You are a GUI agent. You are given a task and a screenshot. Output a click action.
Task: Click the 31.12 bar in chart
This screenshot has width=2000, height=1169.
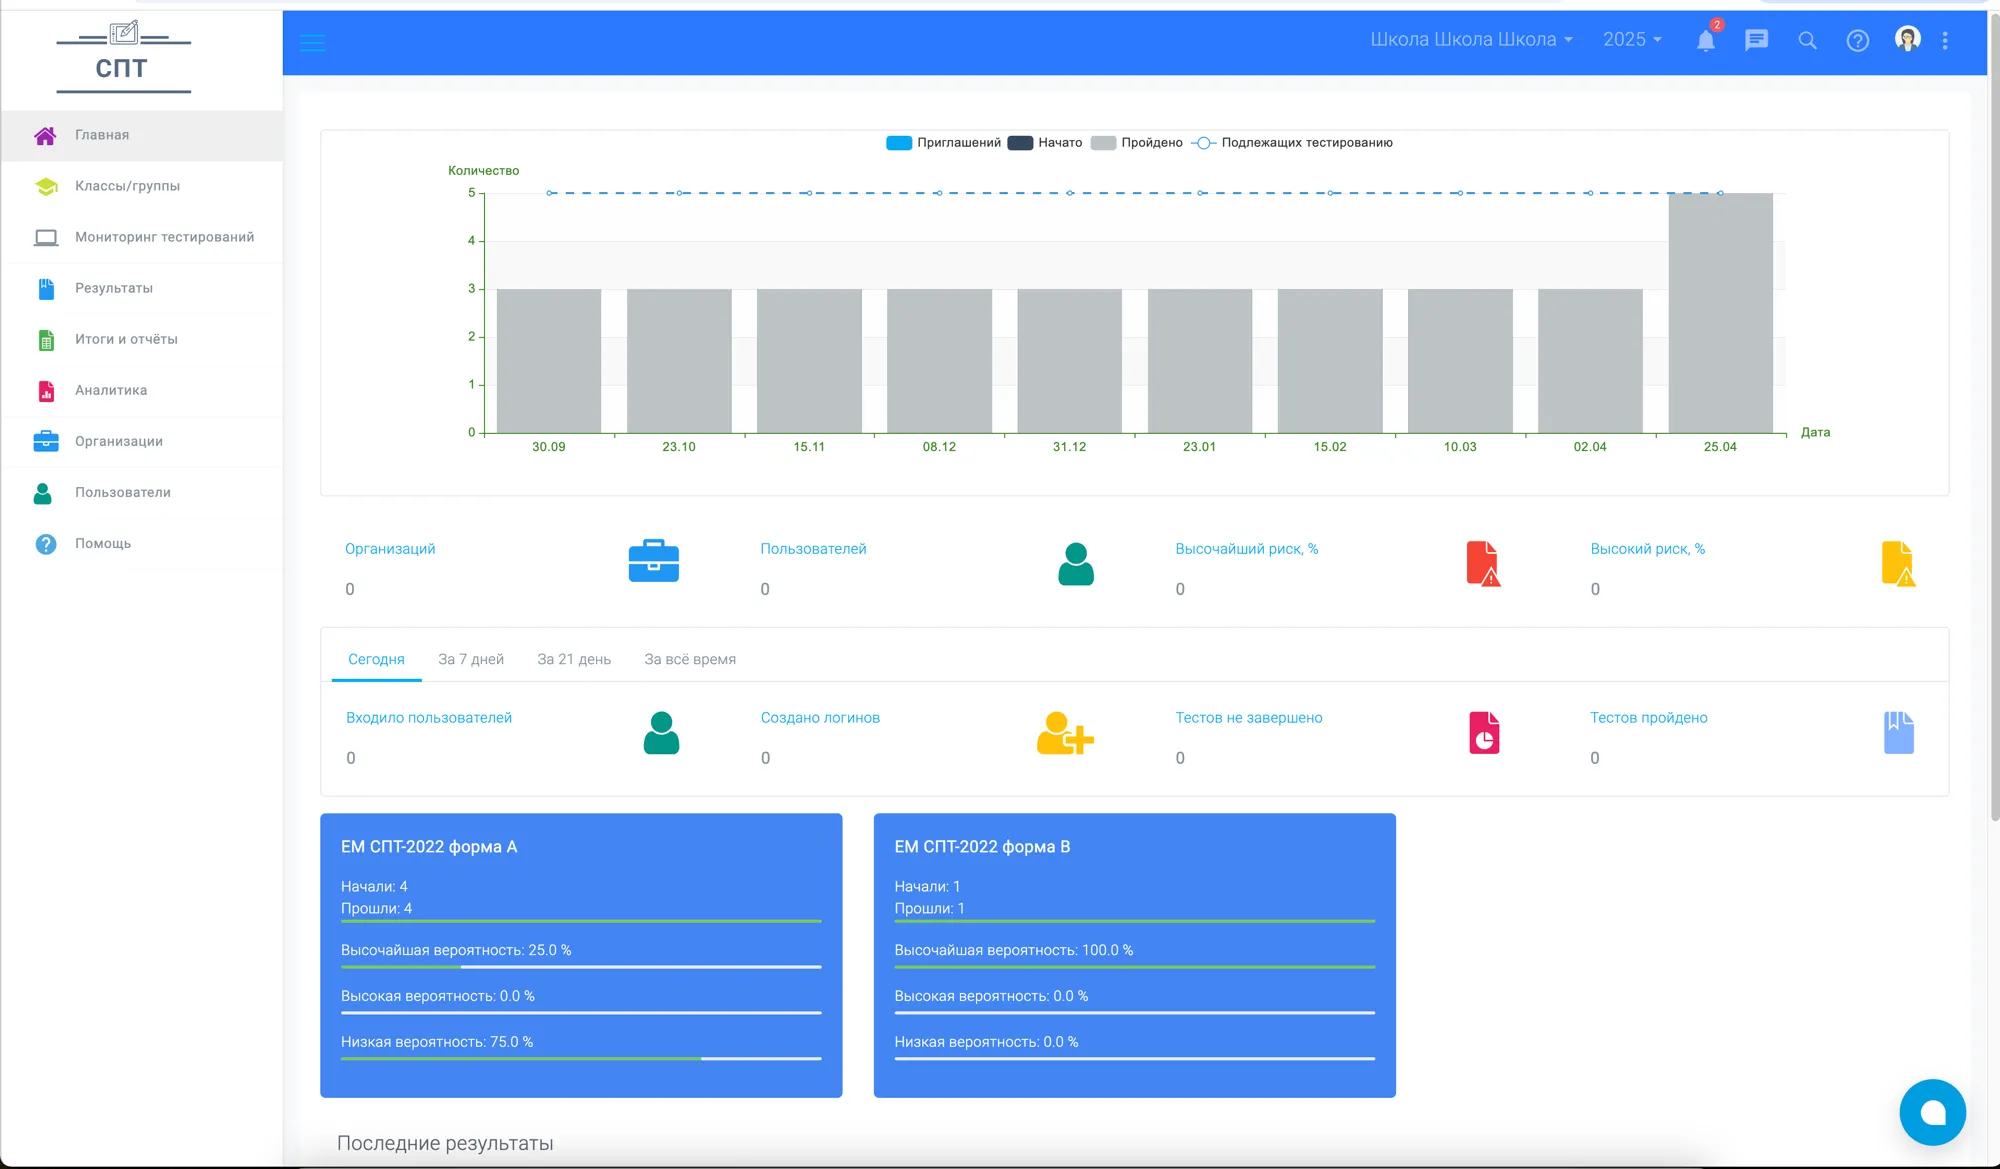(x=1069, y=361)
